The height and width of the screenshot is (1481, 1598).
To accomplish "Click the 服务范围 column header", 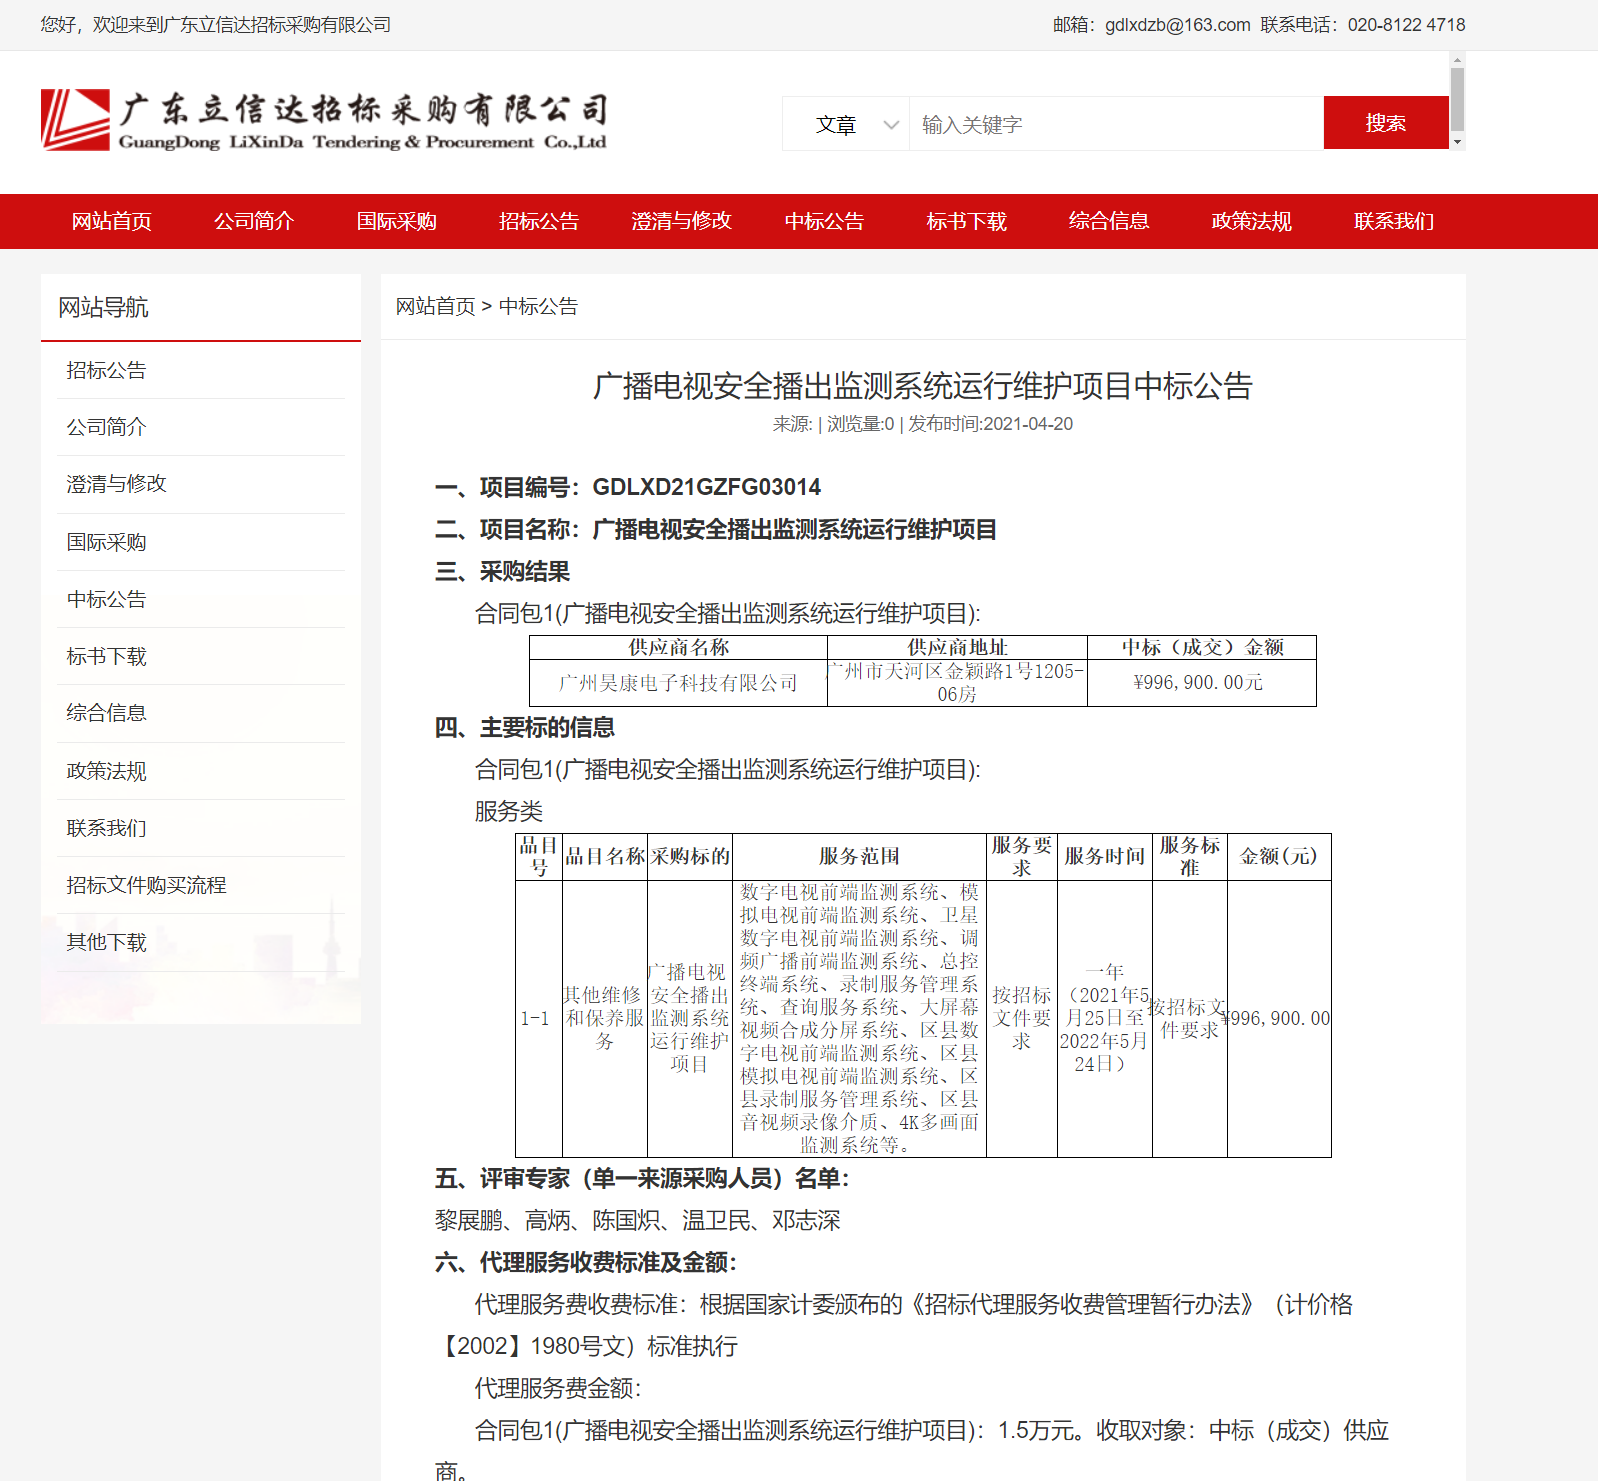I will coord(859,856).
